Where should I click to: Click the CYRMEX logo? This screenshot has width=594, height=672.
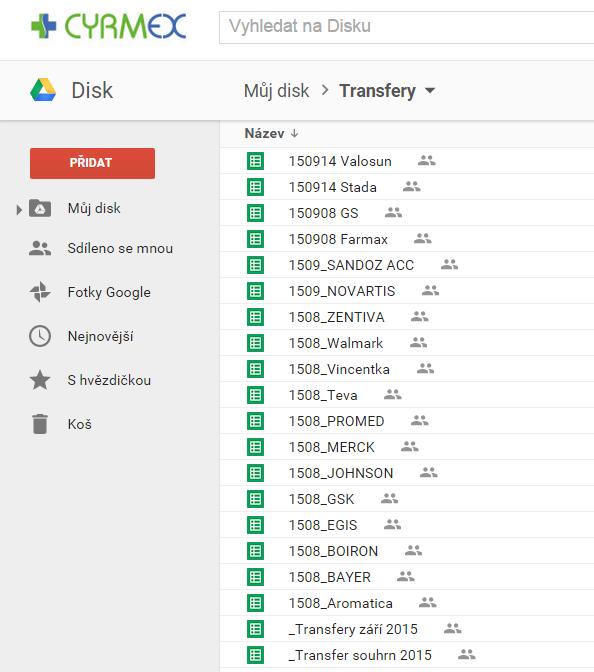109,27
